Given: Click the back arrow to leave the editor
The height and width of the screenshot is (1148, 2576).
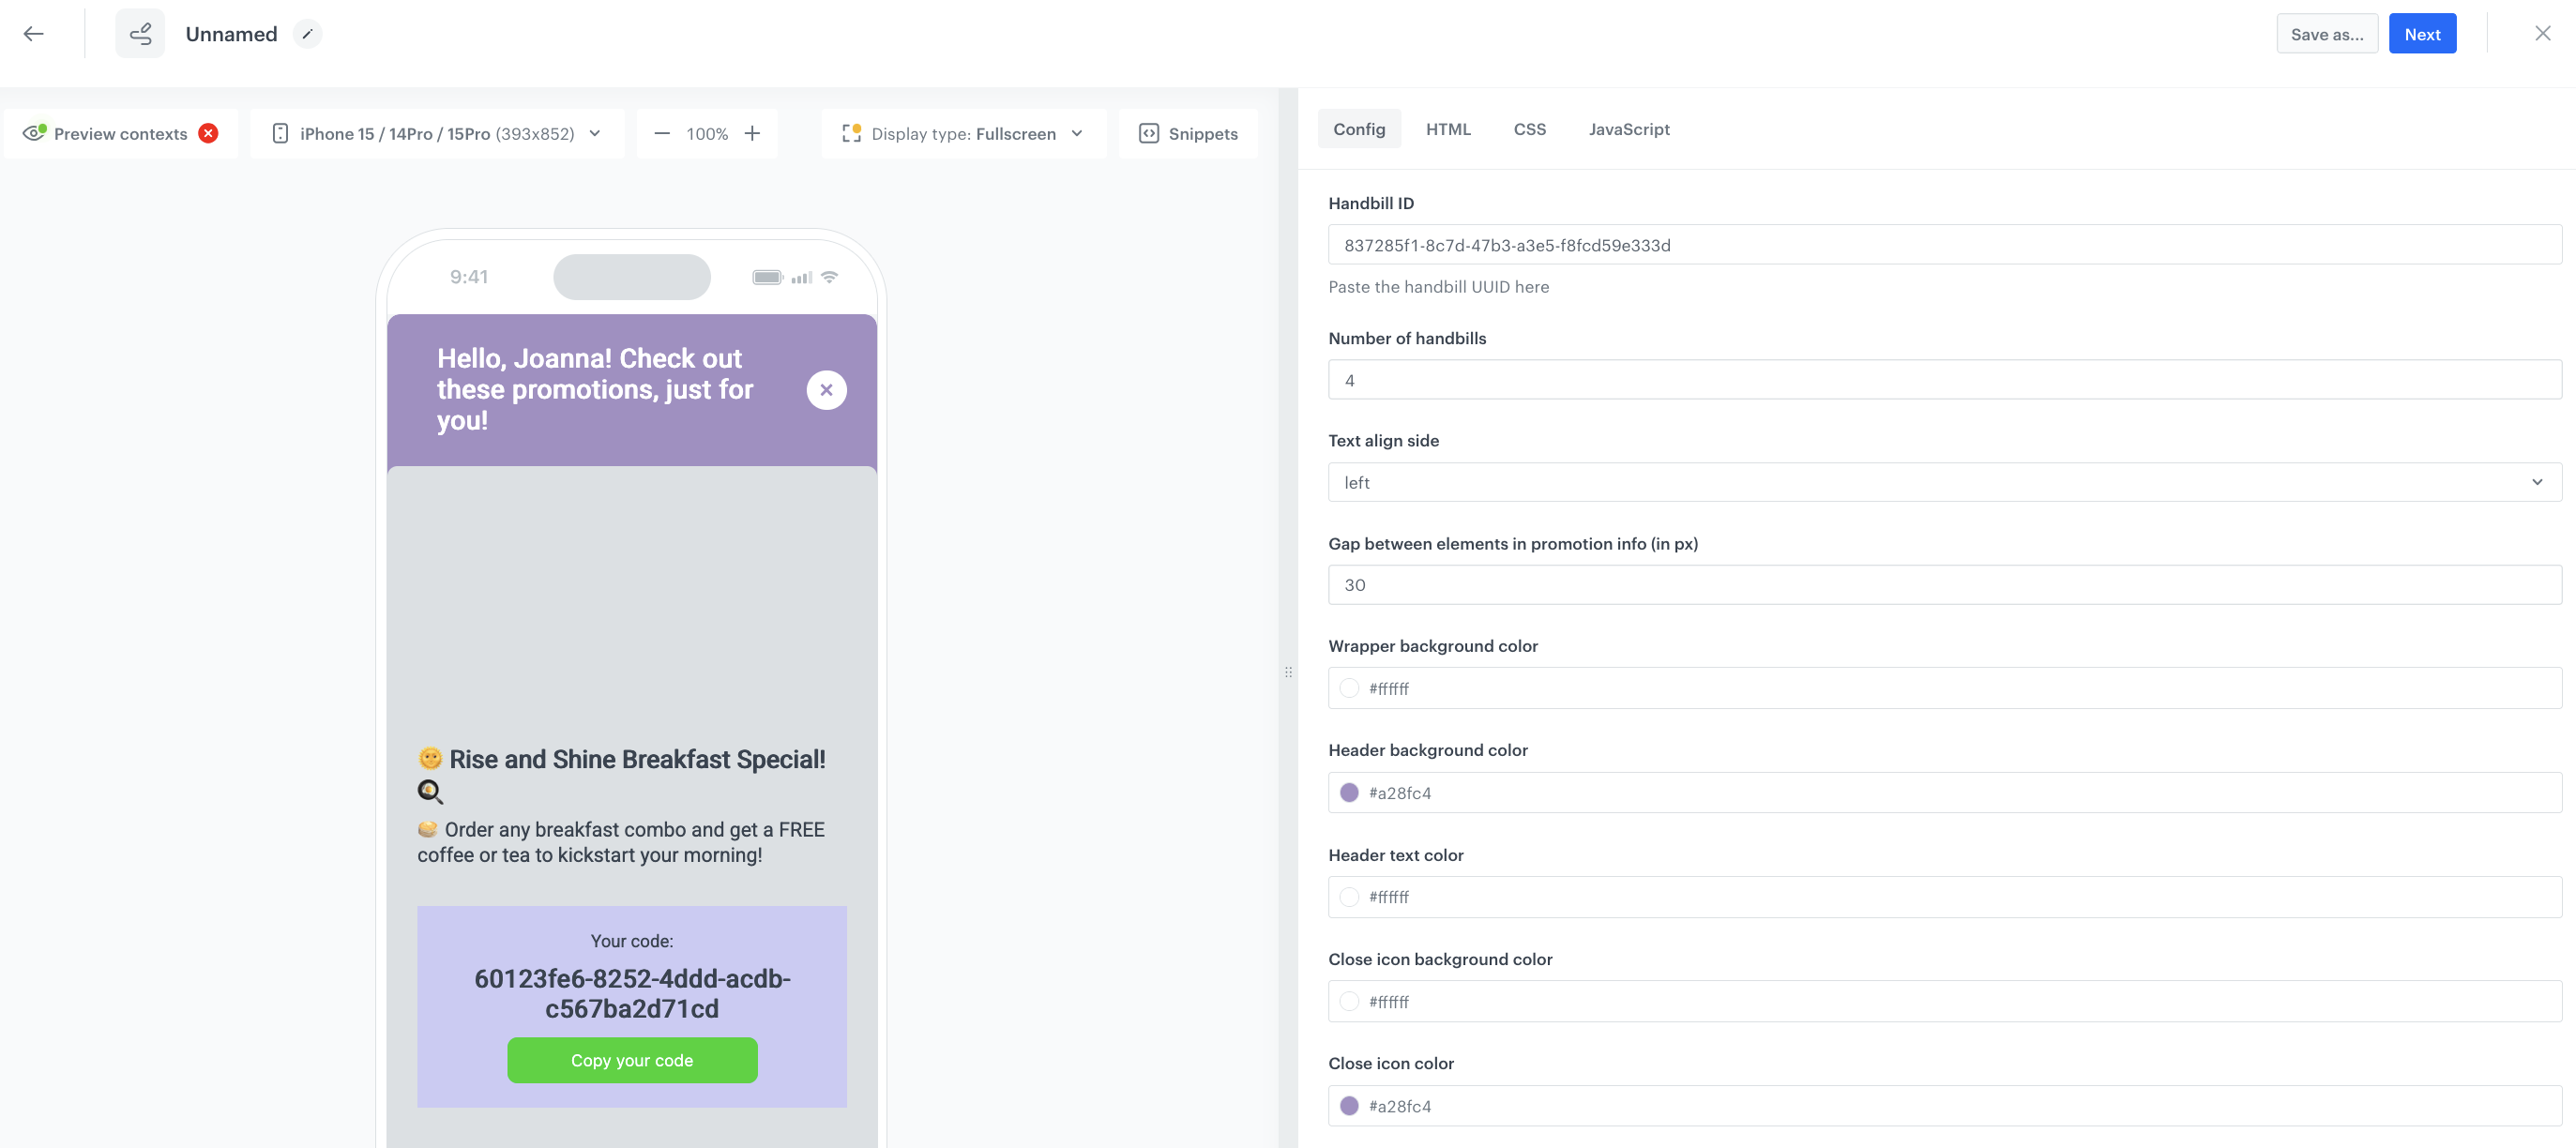Looking at the screenshot, I should click(x=33, y=33).
